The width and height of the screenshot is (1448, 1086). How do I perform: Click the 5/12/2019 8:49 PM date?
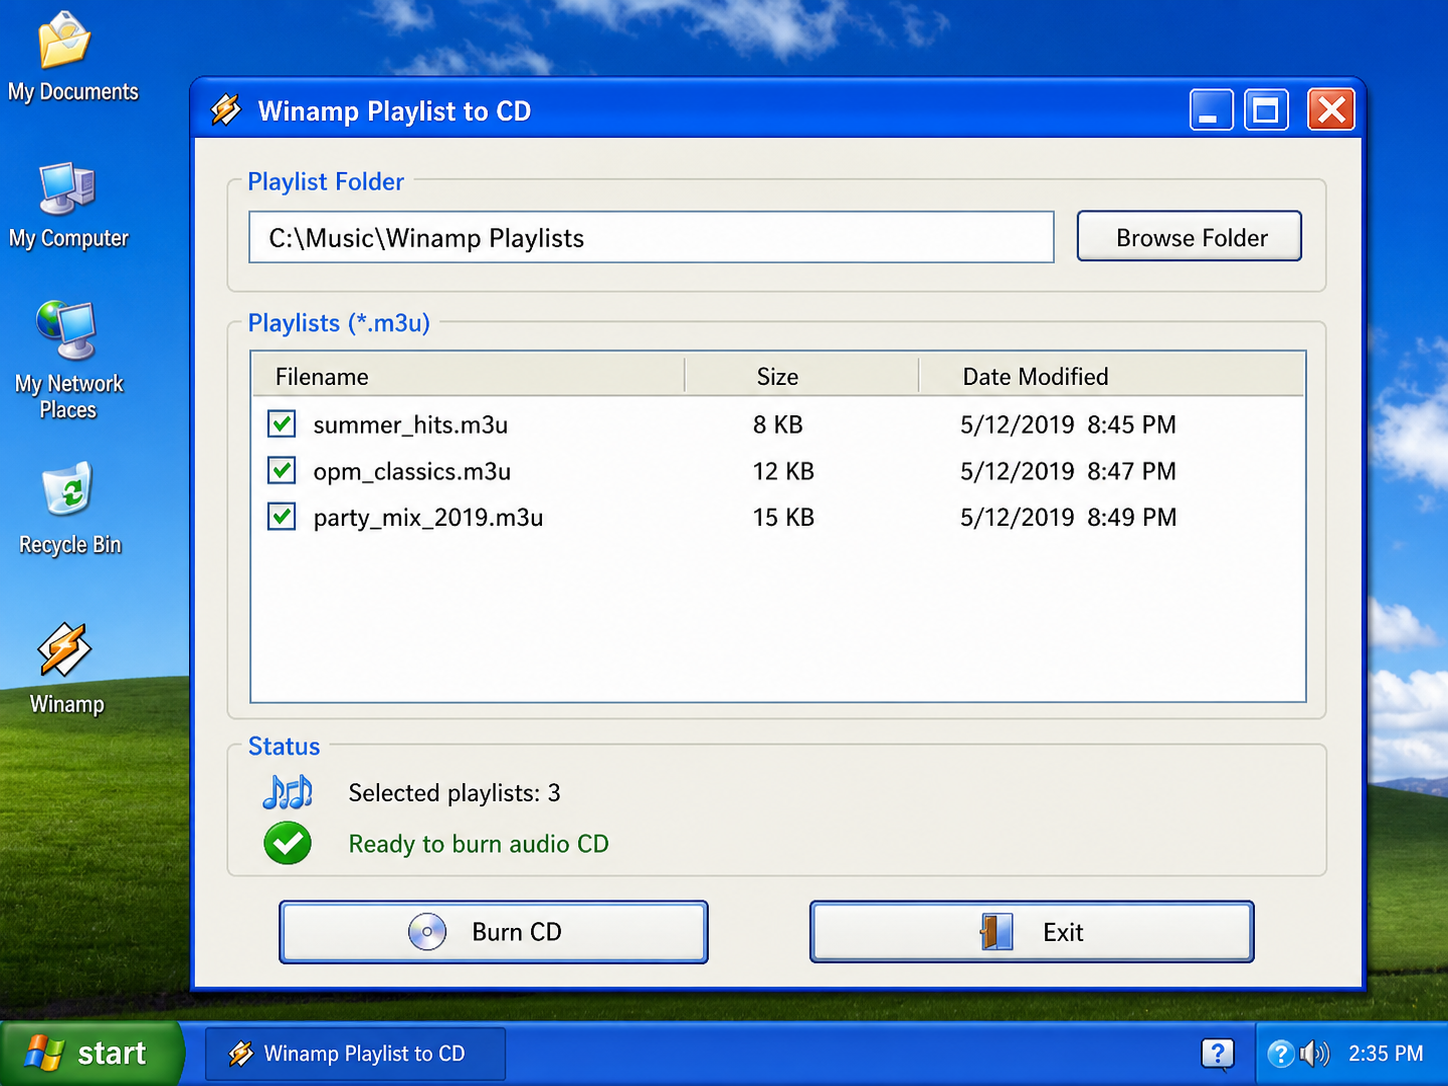click(x=1068, y=518)
